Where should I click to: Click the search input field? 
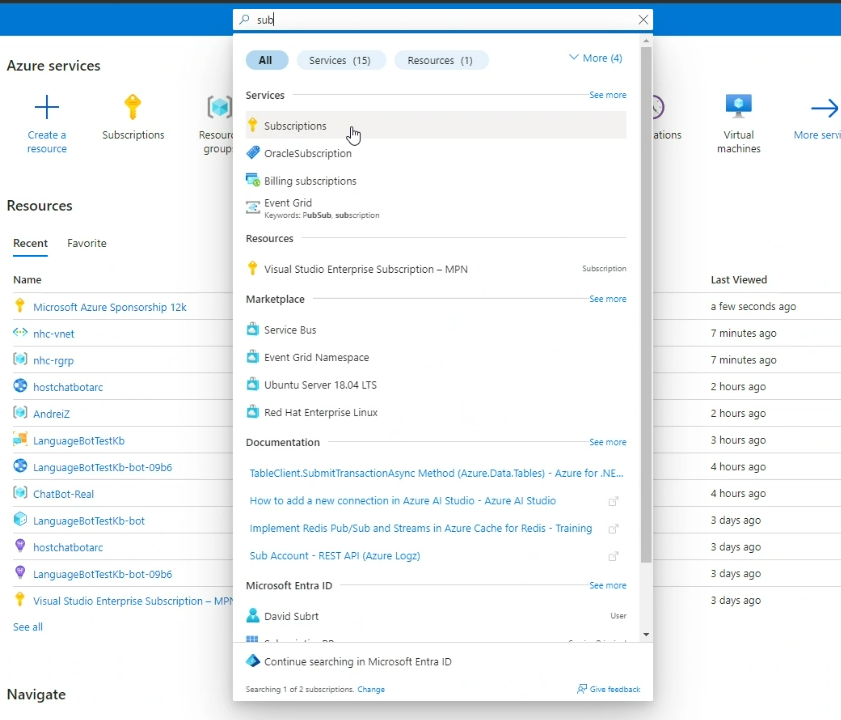(x=440, y=20)
